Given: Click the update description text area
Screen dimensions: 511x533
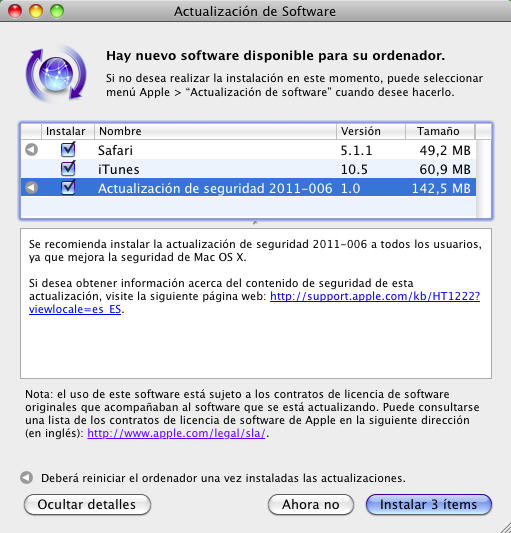Looking at the screenshot, I should (256, 303).
